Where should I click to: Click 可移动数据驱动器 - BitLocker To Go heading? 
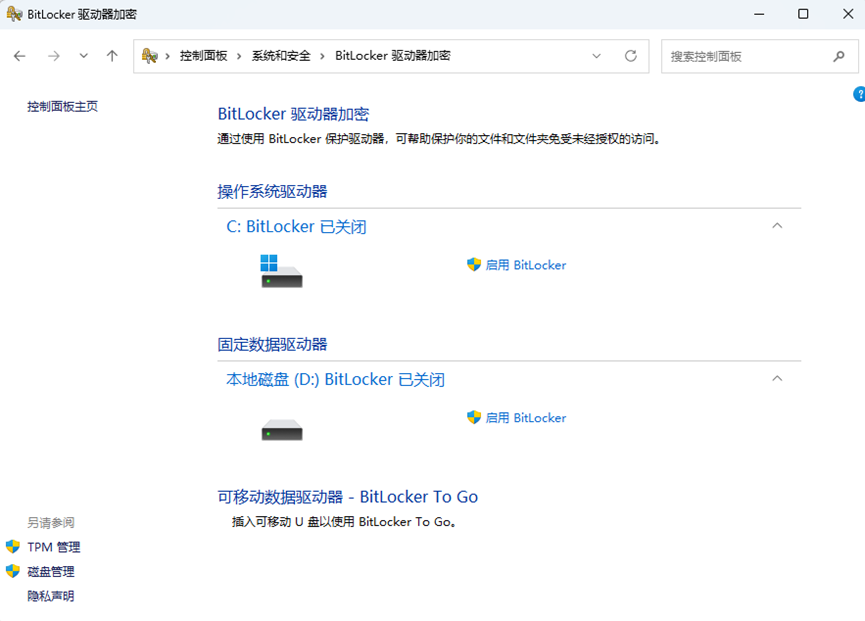(348, 497)
